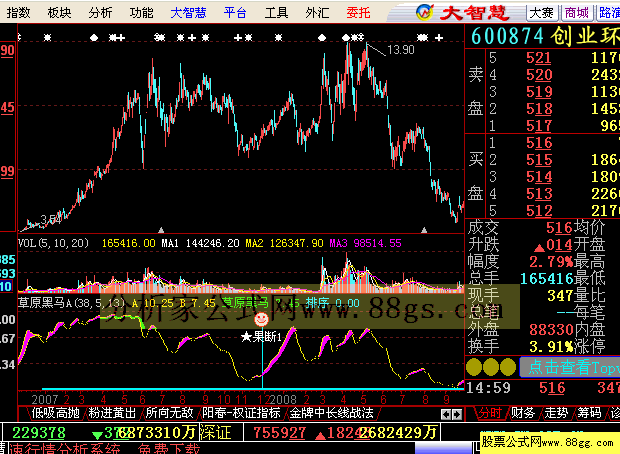Select the 走势 tab in the quote panel
Screen dimensions: 620x454
[x=556, y=413]
